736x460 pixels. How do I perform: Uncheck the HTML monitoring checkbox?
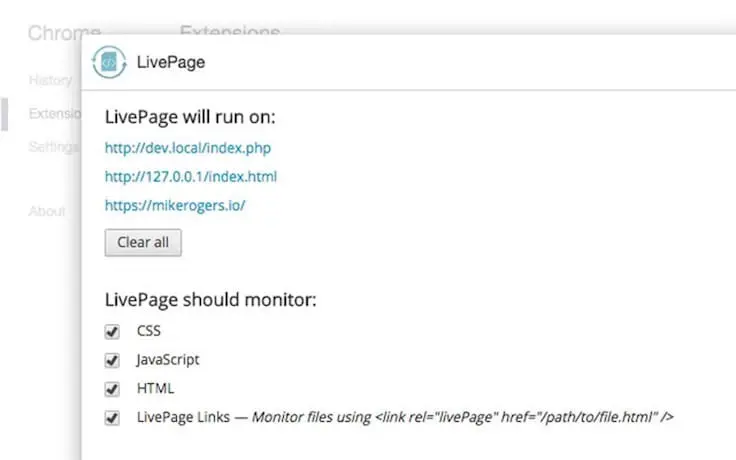pos(112,389)
